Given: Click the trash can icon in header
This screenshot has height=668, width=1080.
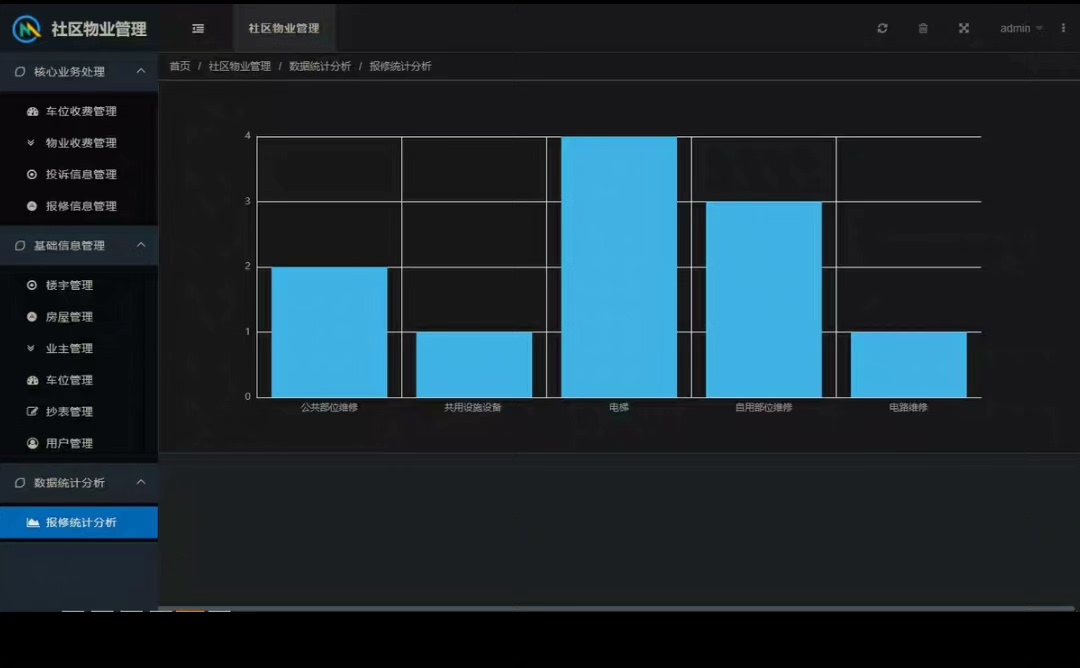Looking at the screenshot, I should (x=923, y=28).
